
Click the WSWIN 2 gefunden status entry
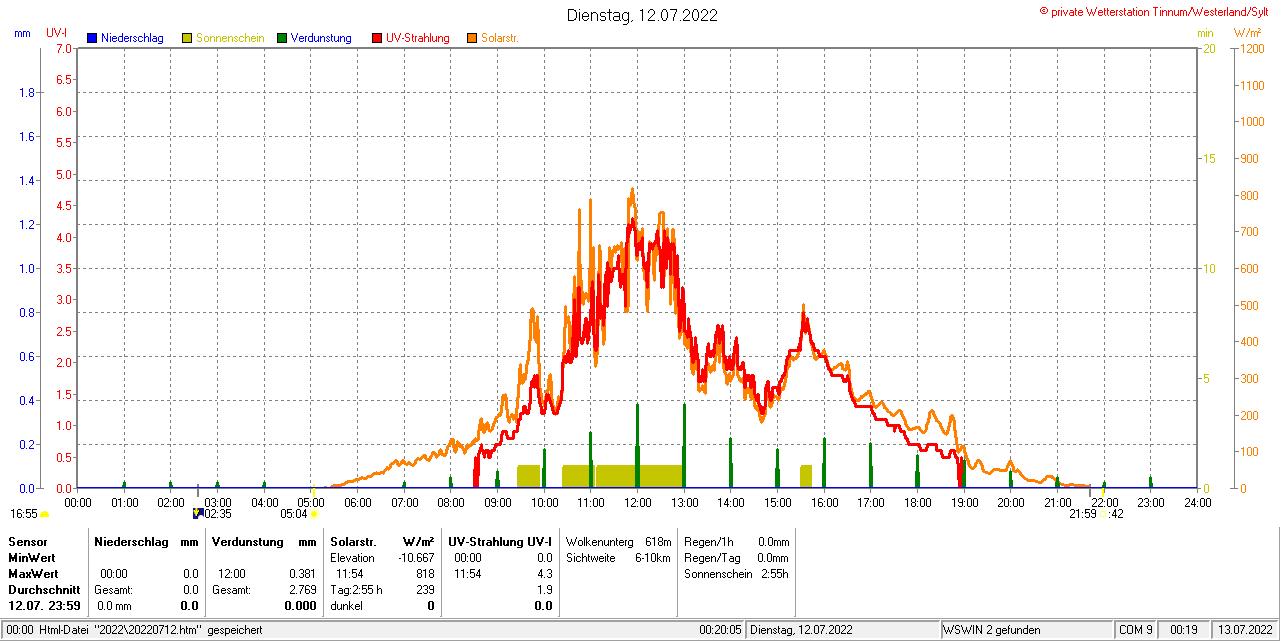[x=992, y=630]
